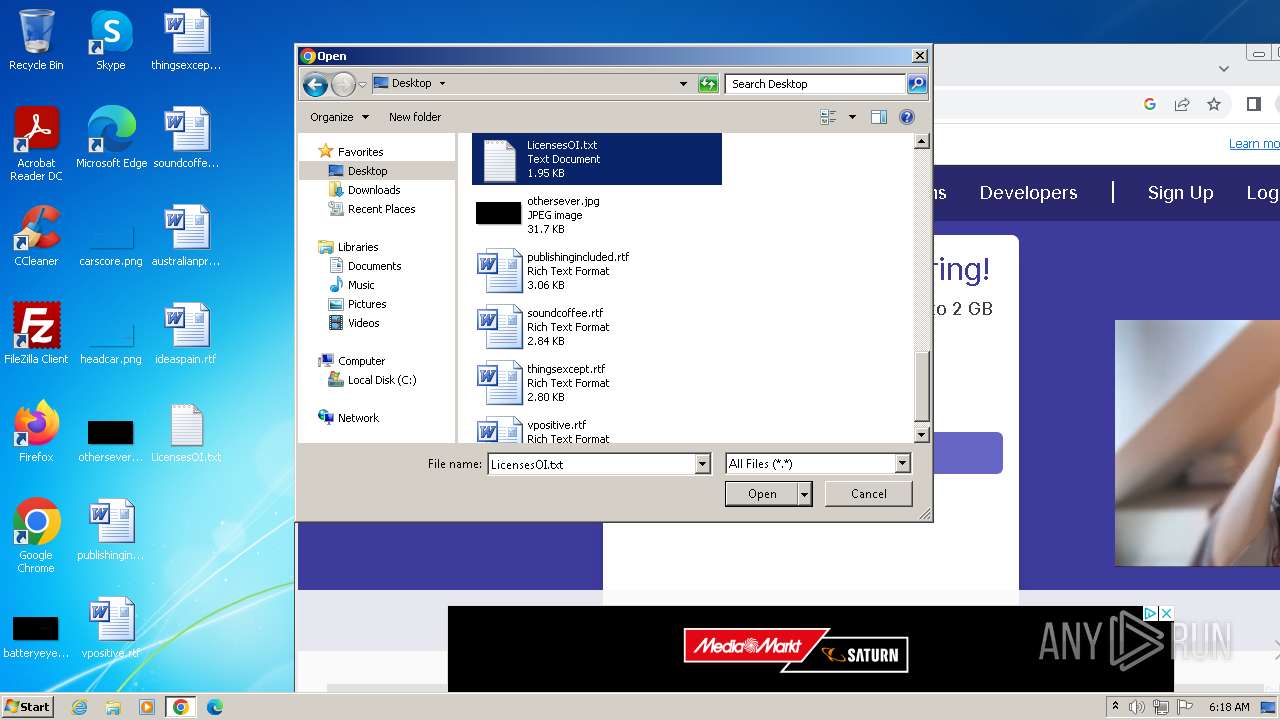Click Internet Explorer in the taskbar
This screenshot has width=1280, height=720.
79,707
